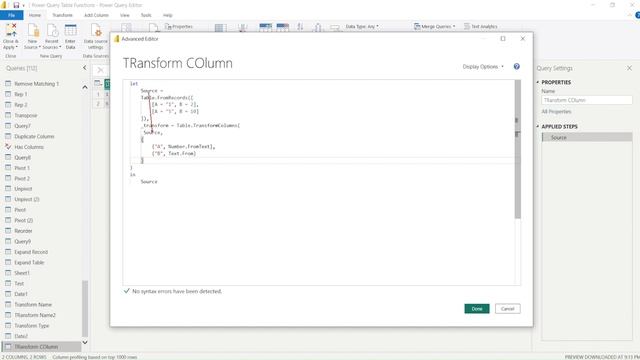The image size is (640, 360).
Task: Click the Advanced Editor vertical scrollbar
Action: pyautogui.click(x=518, y=149)
